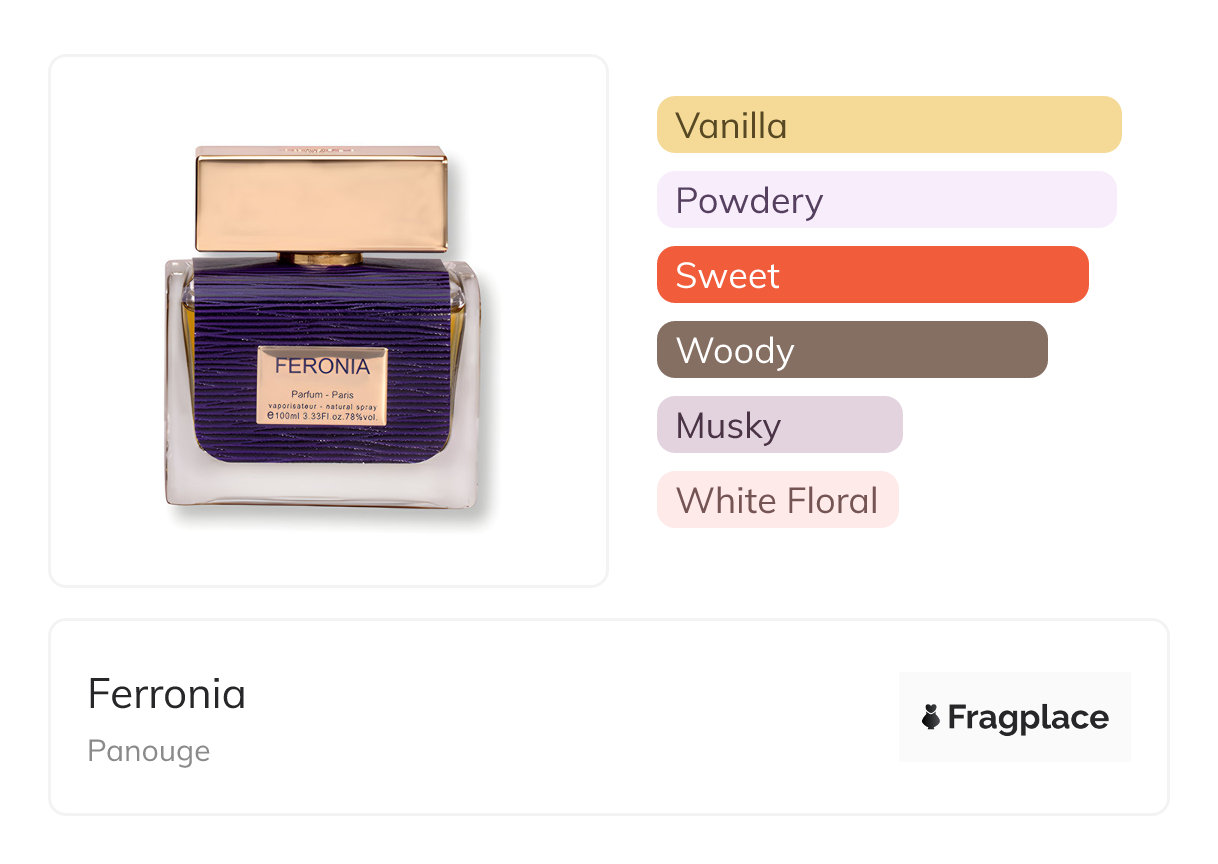This screenshot has height=864, width=1218.
Task: Select the Powdery accord bar
Action: click(886, 200)
